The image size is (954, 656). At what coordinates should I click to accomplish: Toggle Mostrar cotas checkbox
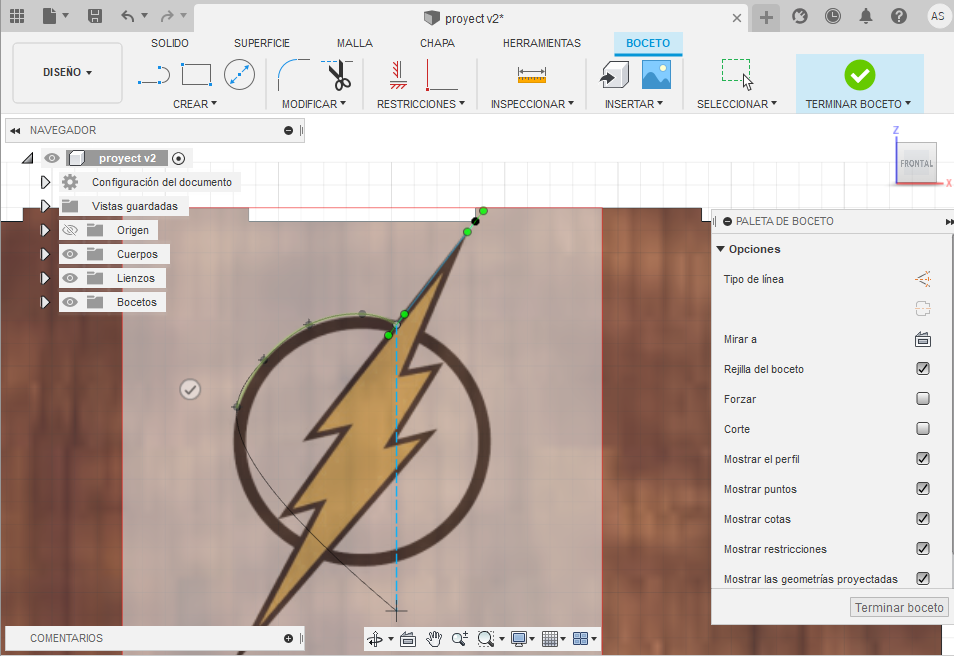pos(923,518)
